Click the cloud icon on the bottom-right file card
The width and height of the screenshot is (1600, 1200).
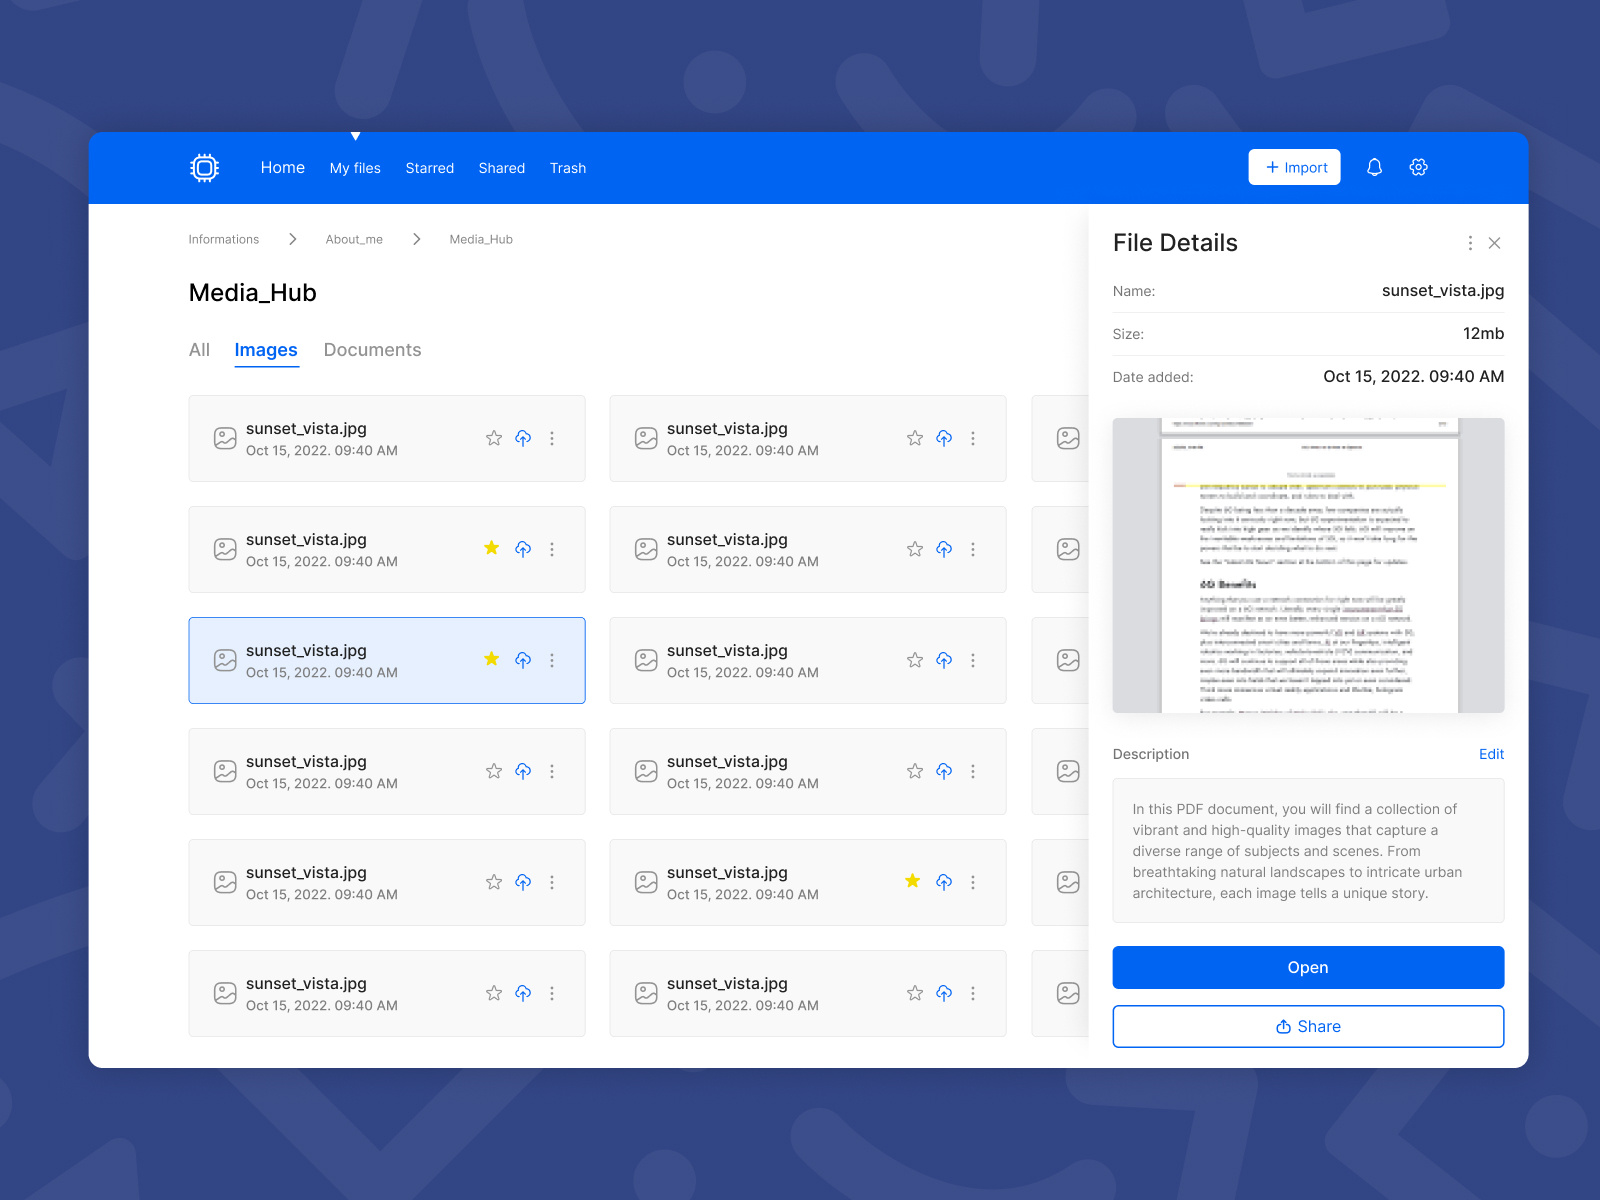[x=944, y=993]
